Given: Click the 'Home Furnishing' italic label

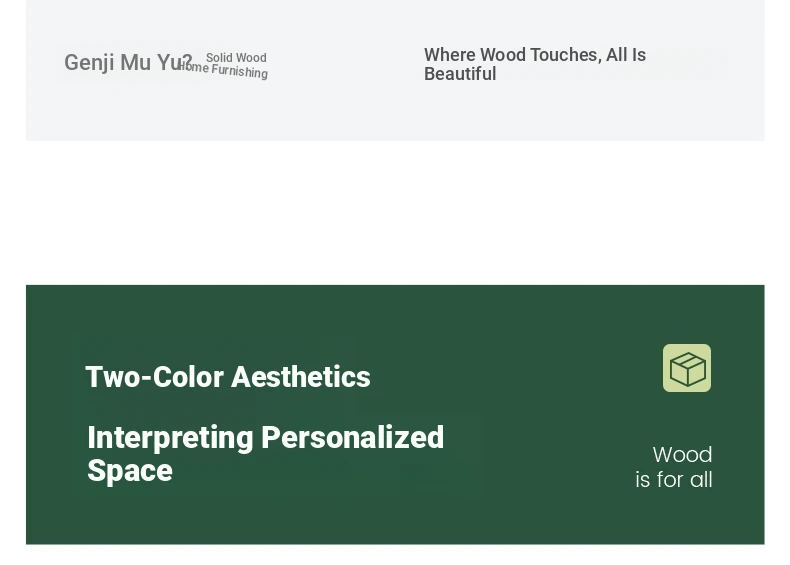Looking at the screenshot, I should pos(223,70).
